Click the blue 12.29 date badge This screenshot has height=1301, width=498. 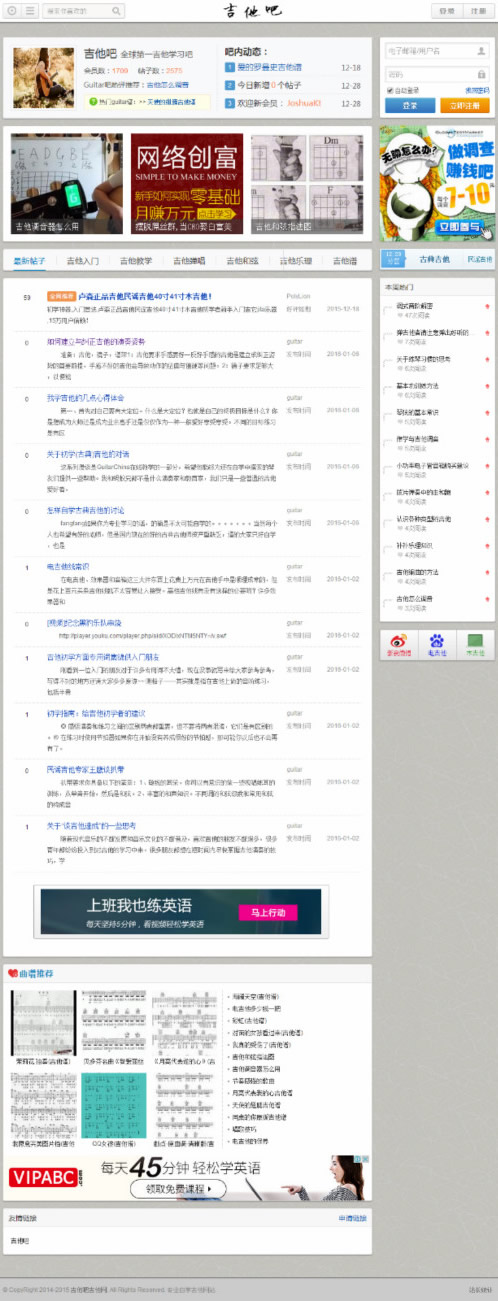click(393, 259)
